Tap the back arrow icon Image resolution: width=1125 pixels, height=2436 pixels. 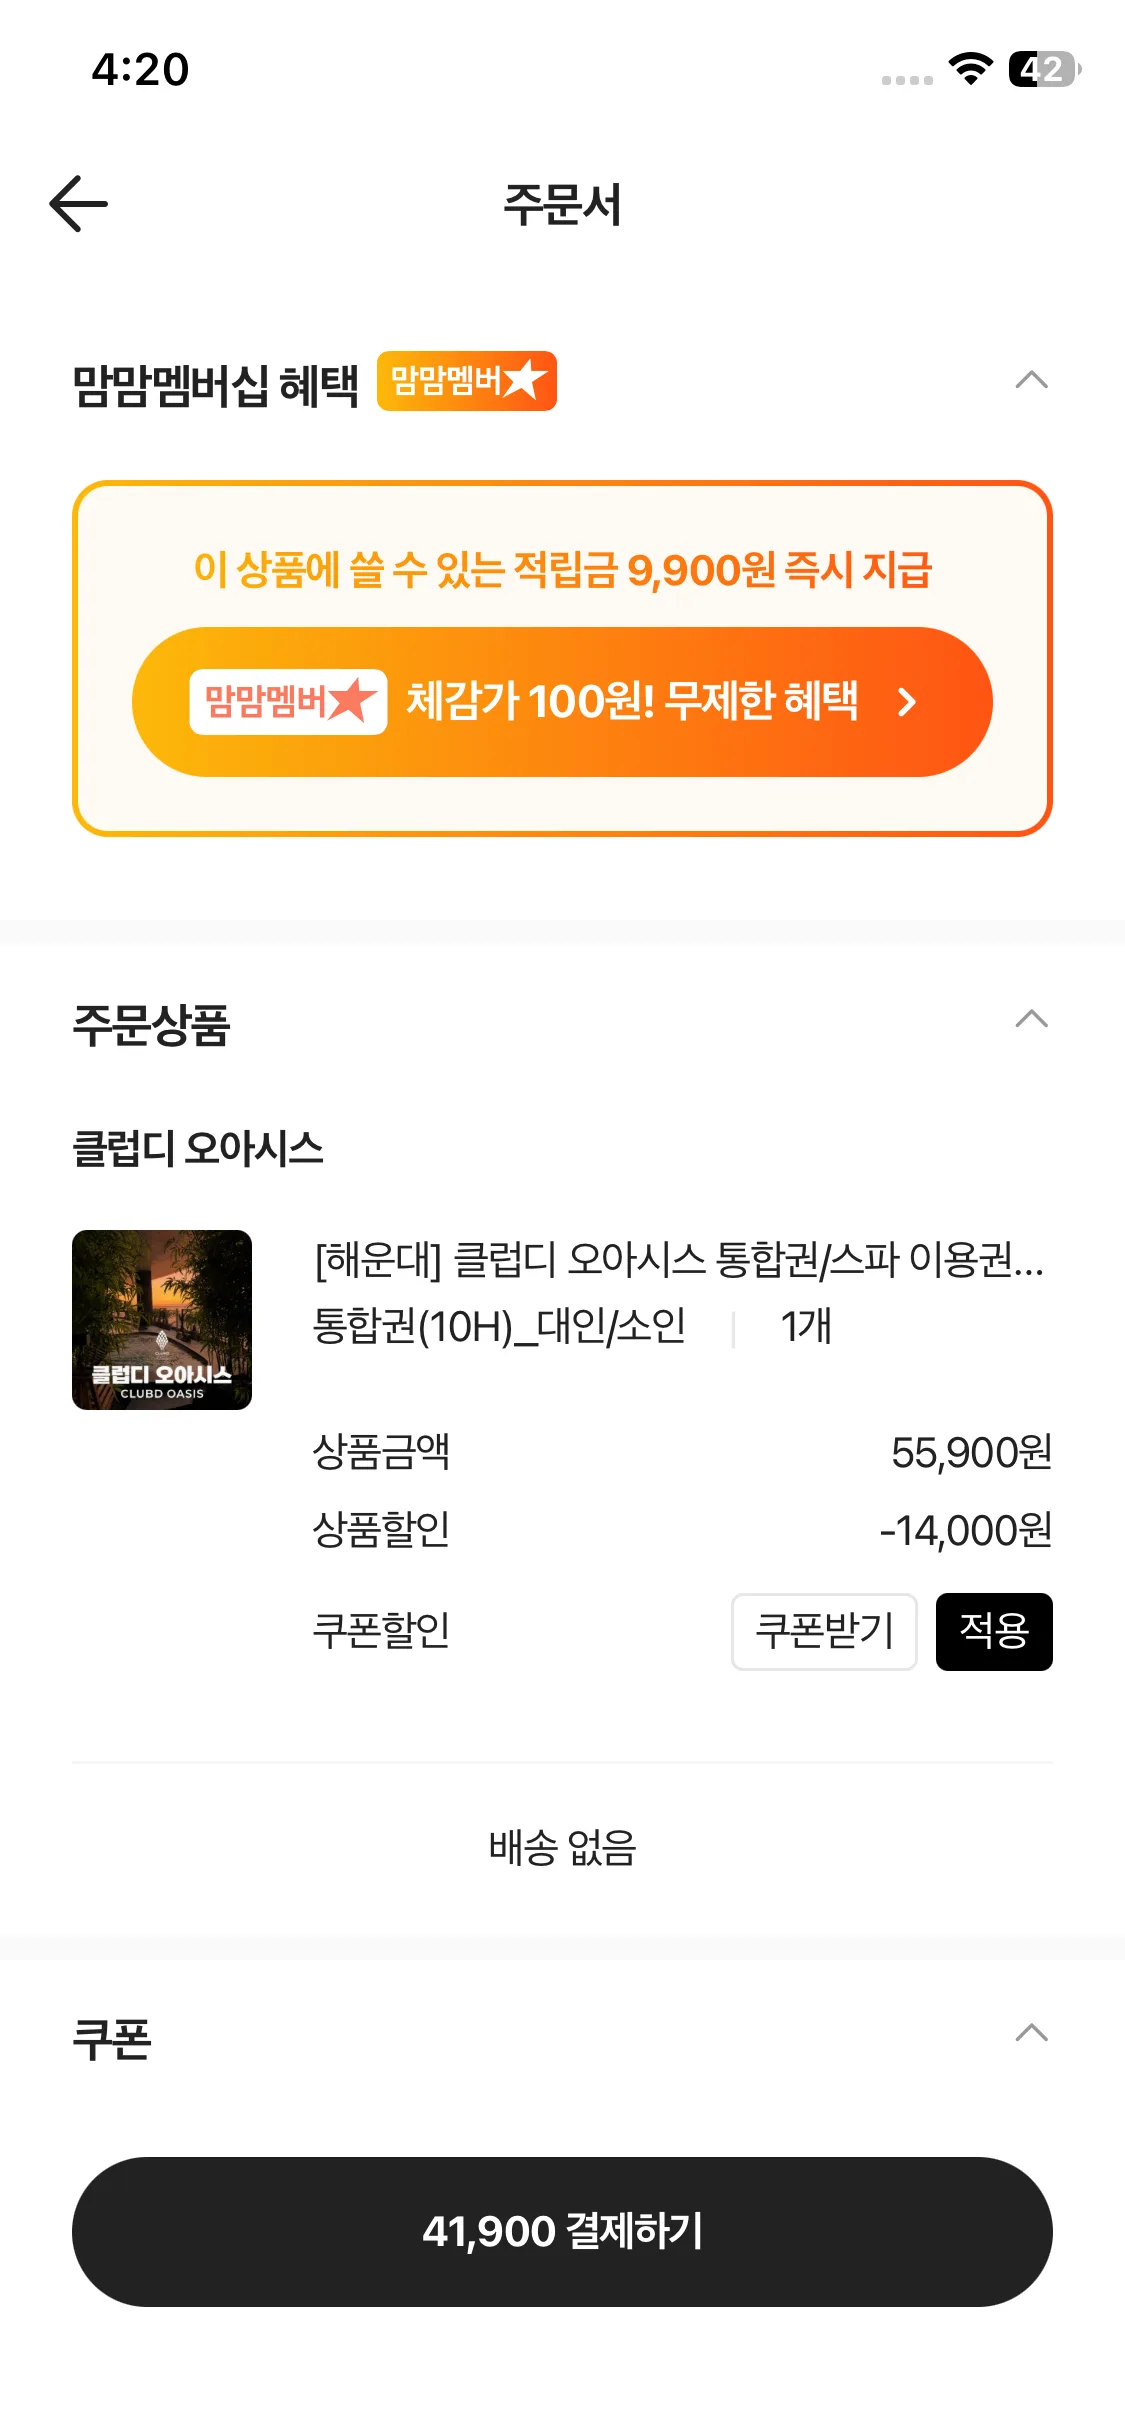click(x=79, y=204)
